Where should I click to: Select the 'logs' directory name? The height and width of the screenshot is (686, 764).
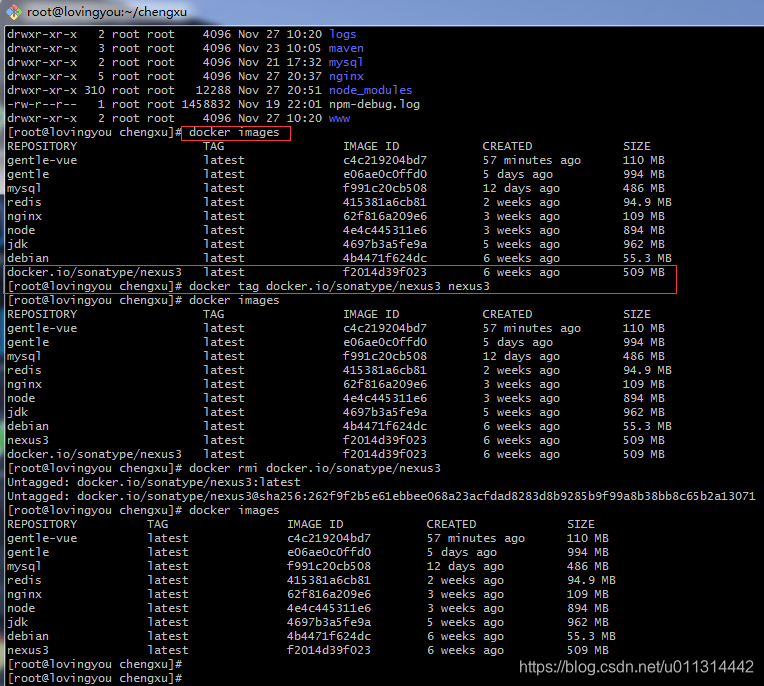click(343, 34)
